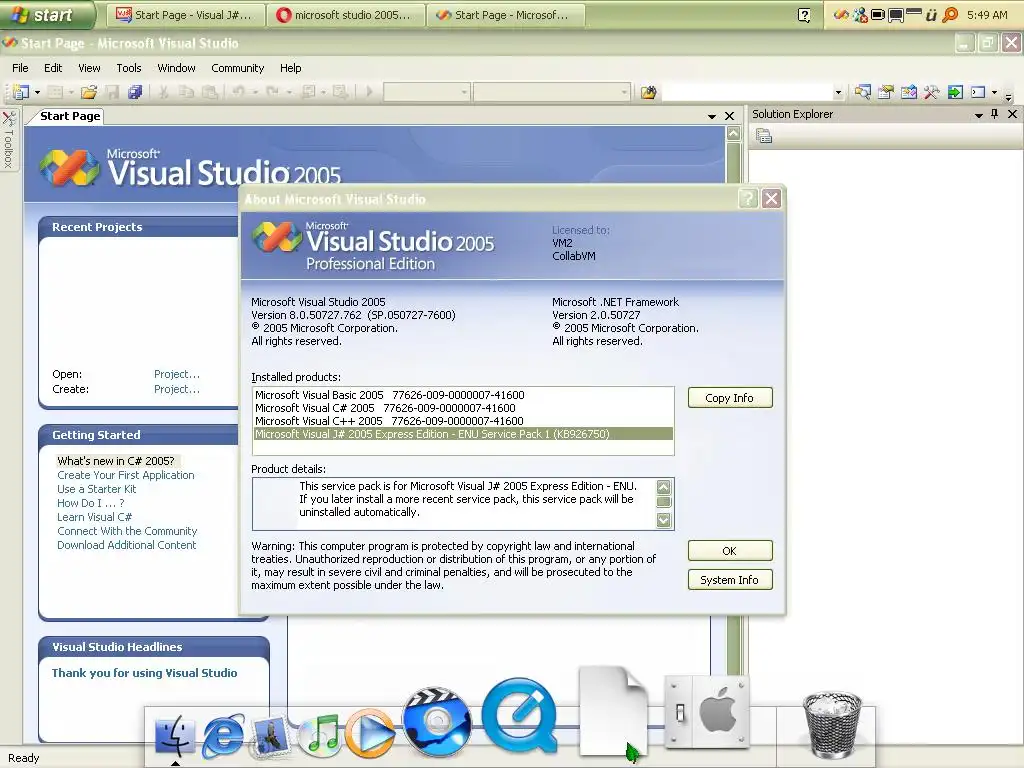Open the 'Create Your First Application' link

125,475
